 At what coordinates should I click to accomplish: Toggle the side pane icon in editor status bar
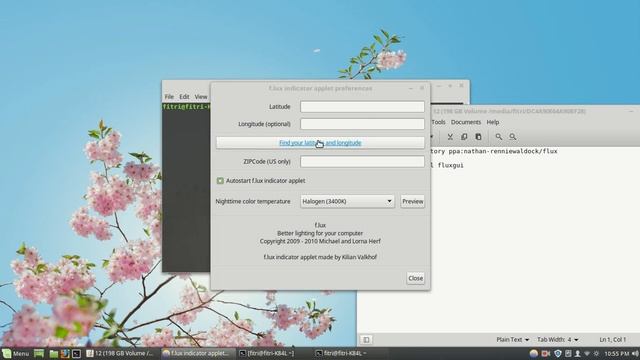pyautogui.click(x=366, y=340)
